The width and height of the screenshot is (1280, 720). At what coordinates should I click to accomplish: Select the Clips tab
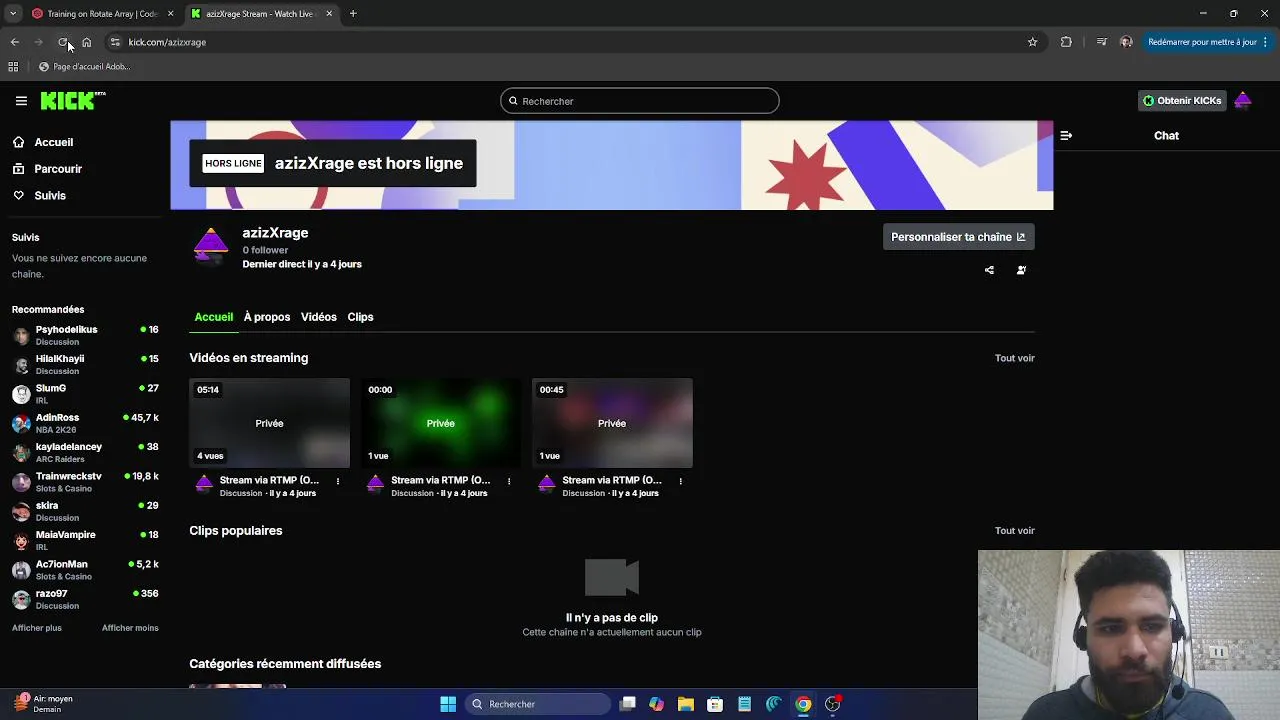coord(360,317)
